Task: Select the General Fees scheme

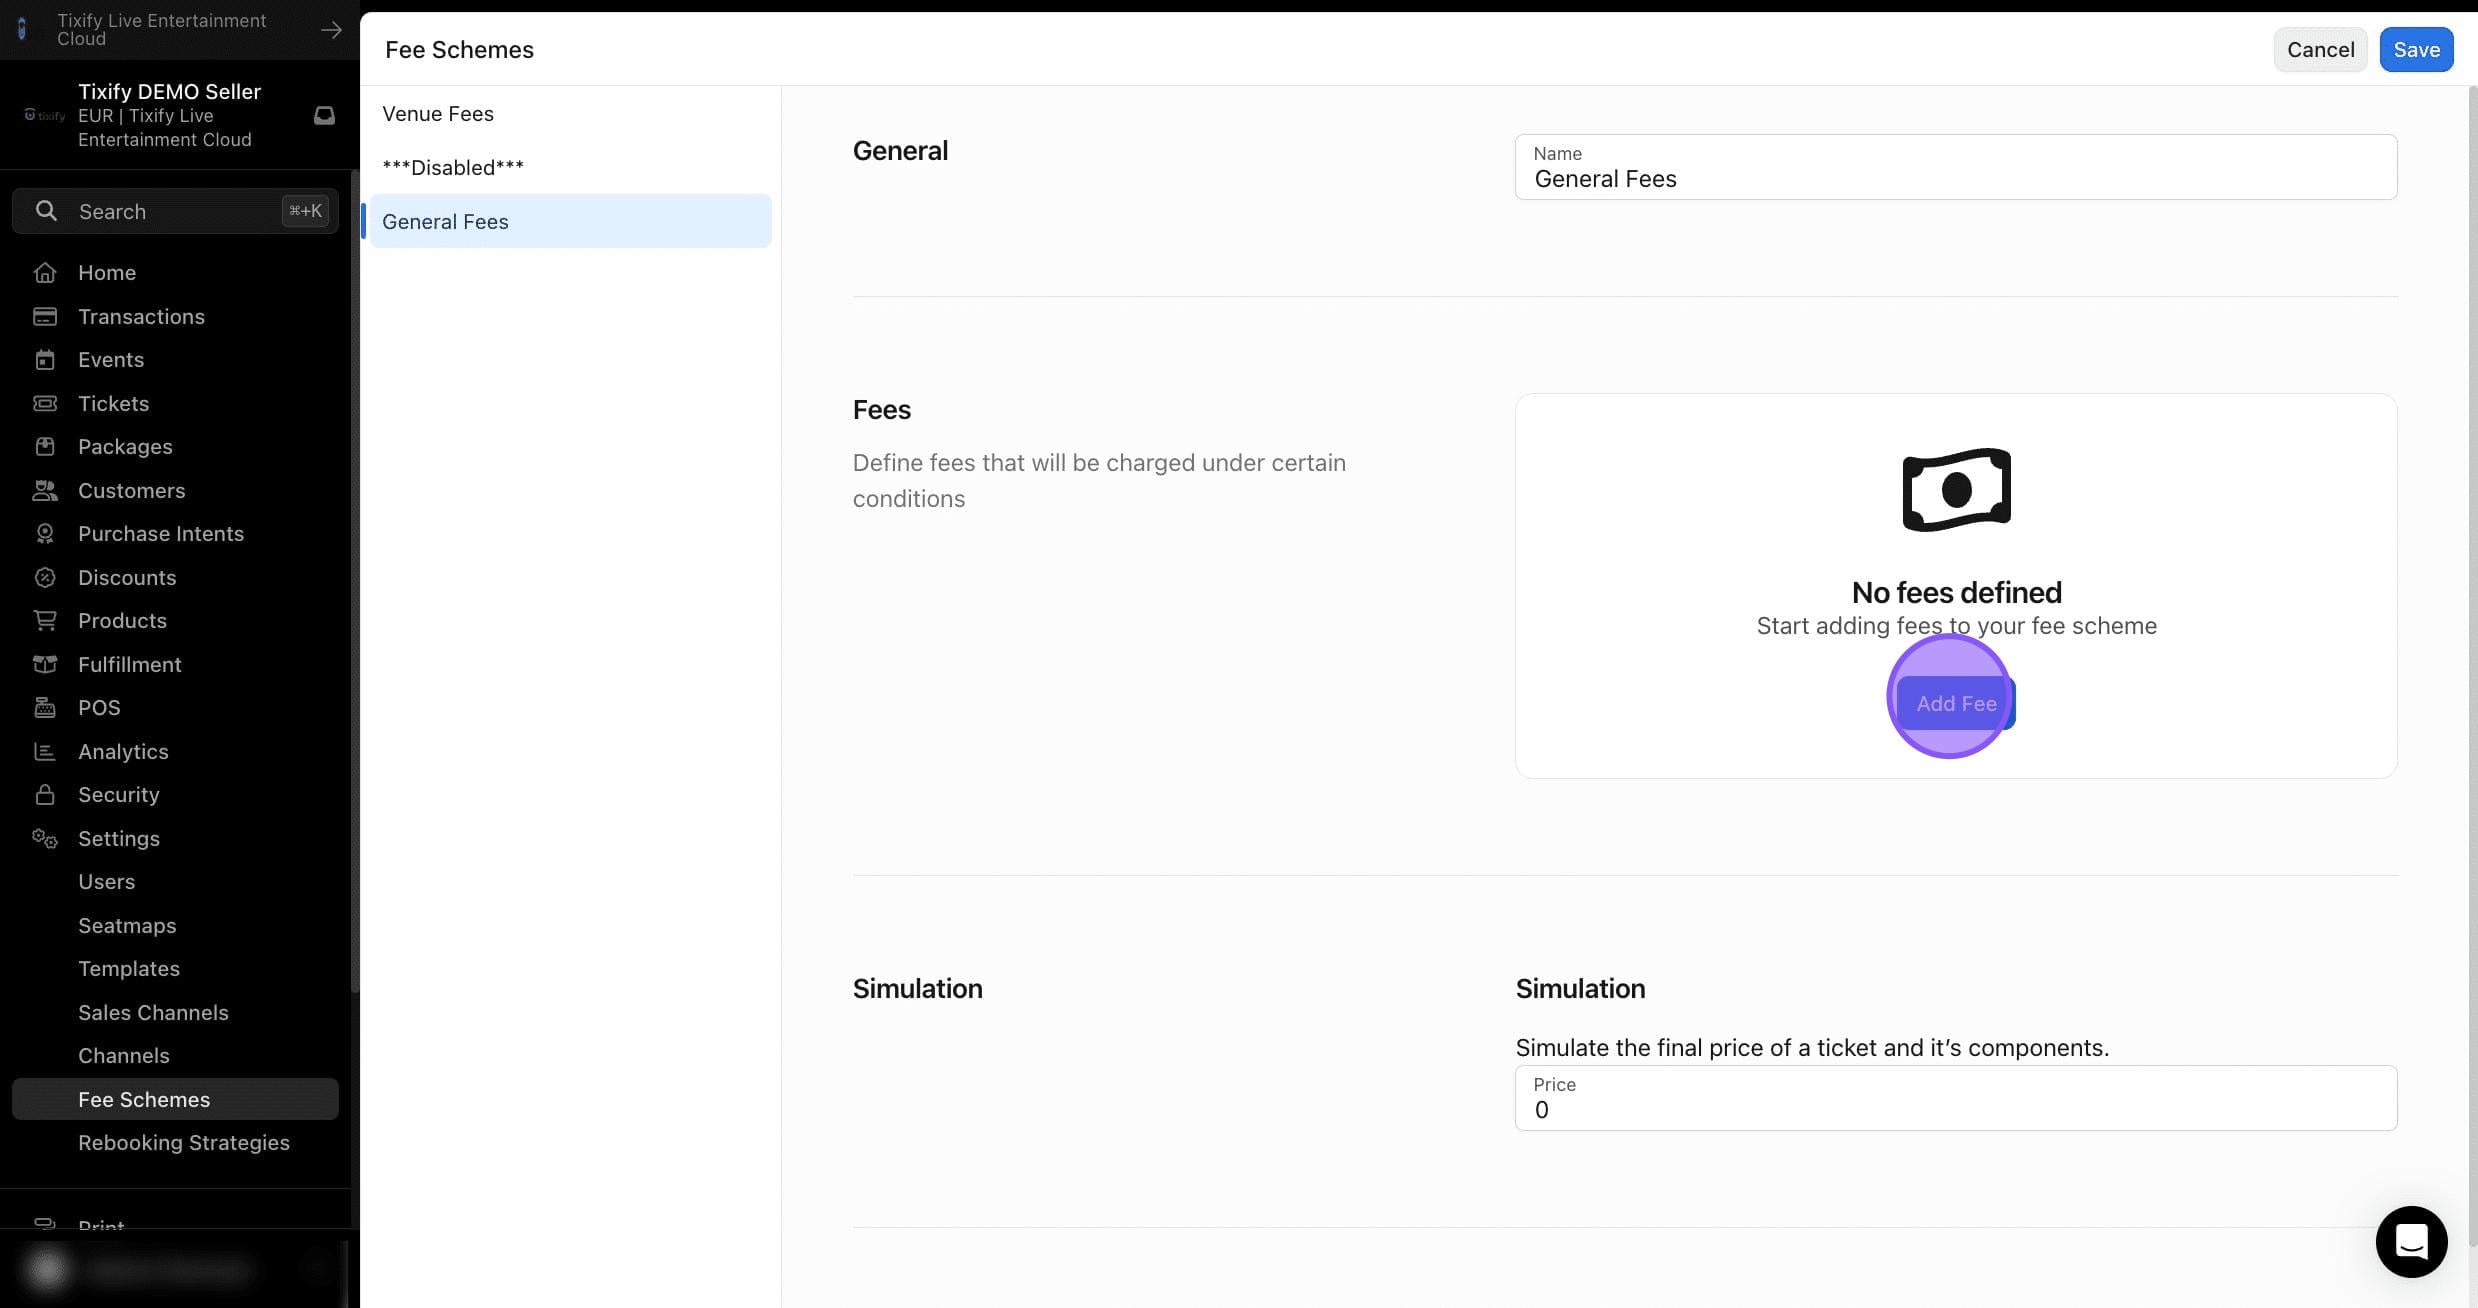Action: click(x=570, y=222)
